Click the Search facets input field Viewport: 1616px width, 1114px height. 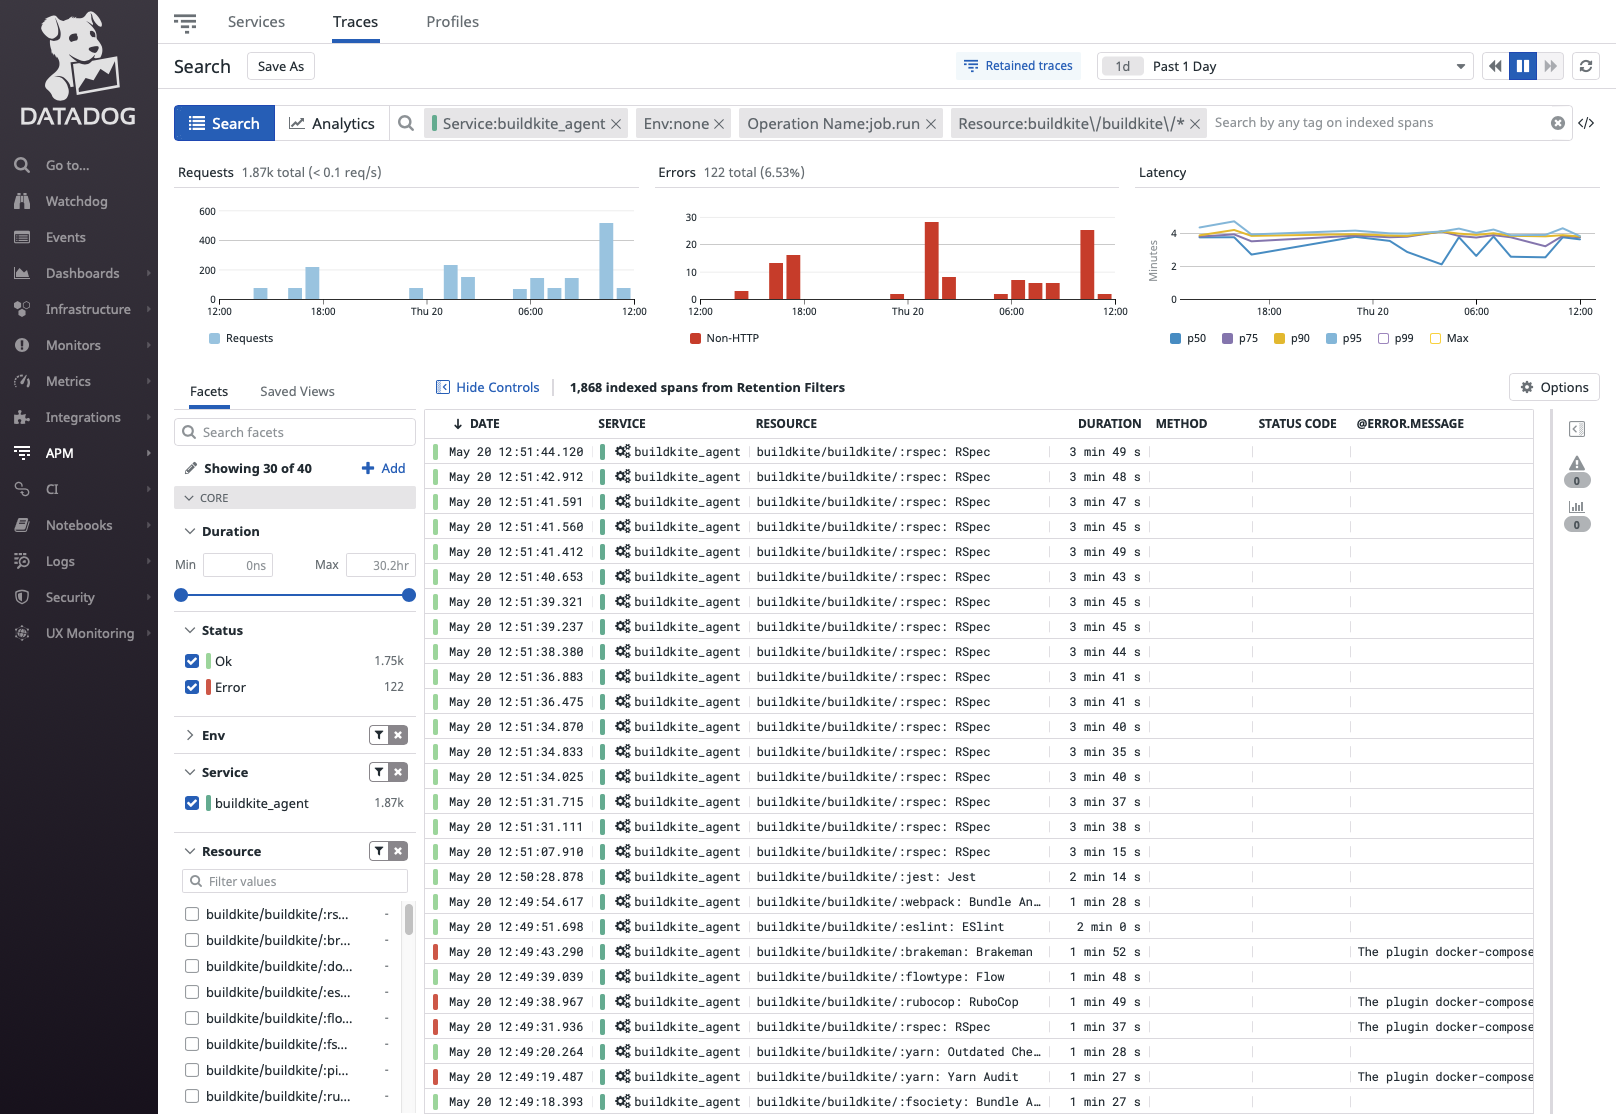tap(294, 431)
